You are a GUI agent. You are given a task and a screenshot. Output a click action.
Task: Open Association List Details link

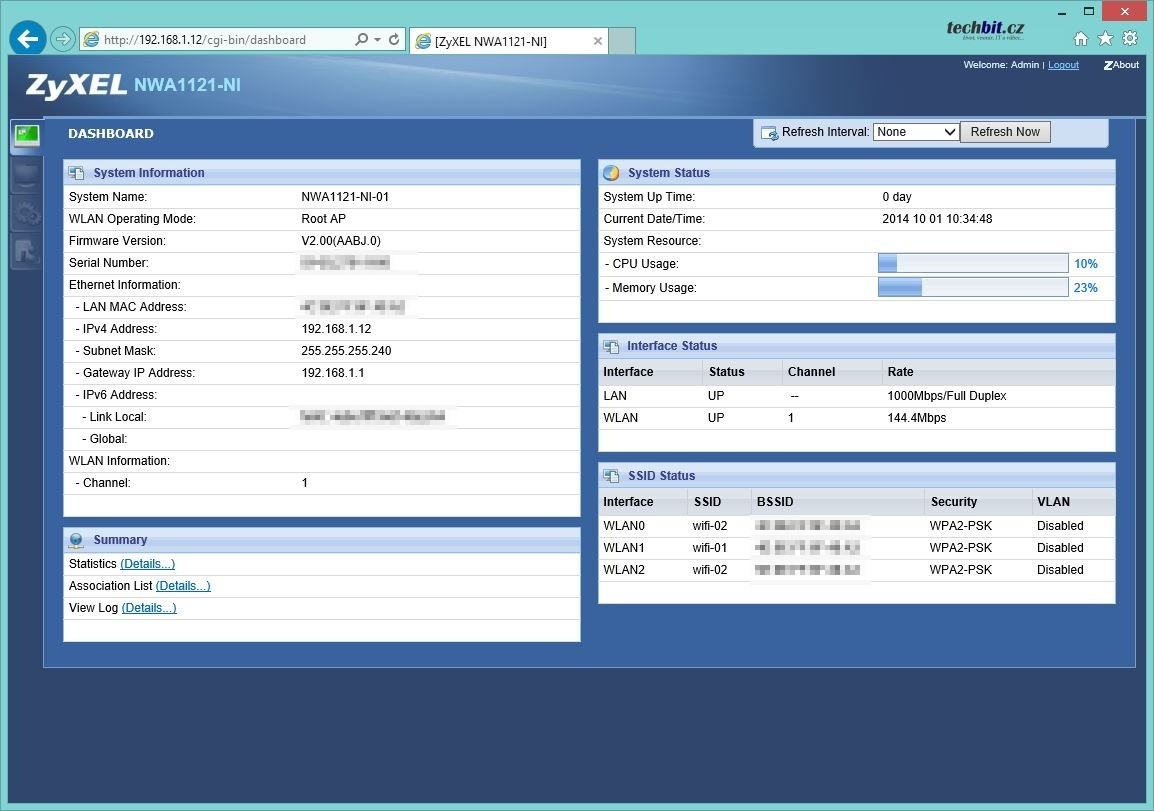tap(183, 586)
